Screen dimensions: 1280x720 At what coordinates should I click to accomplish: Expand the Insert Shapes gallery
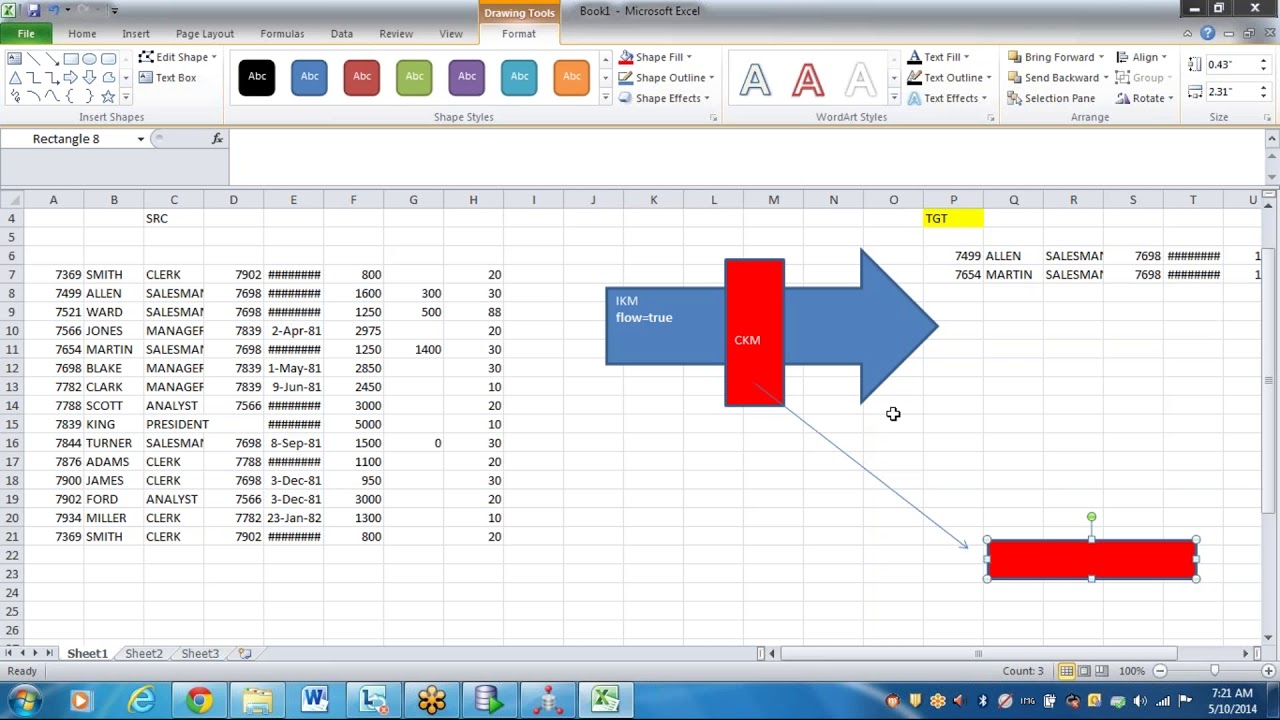pyautogui.click(x=125, y=97)
